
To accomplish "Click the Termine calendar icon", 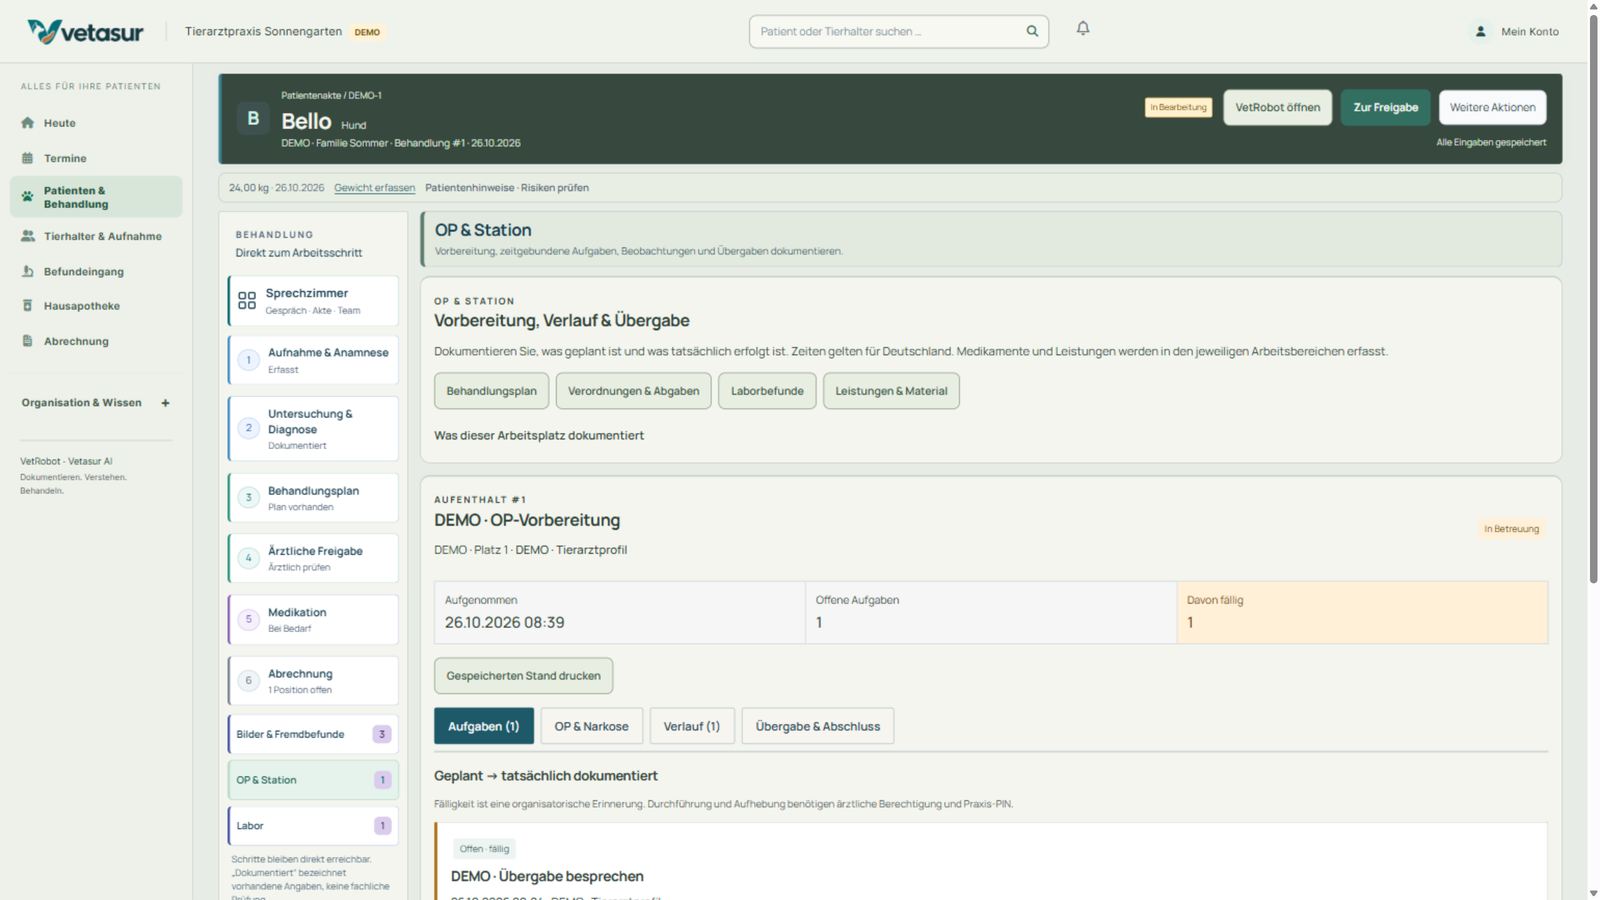I will pyautogui.click(x=28, y=158).
